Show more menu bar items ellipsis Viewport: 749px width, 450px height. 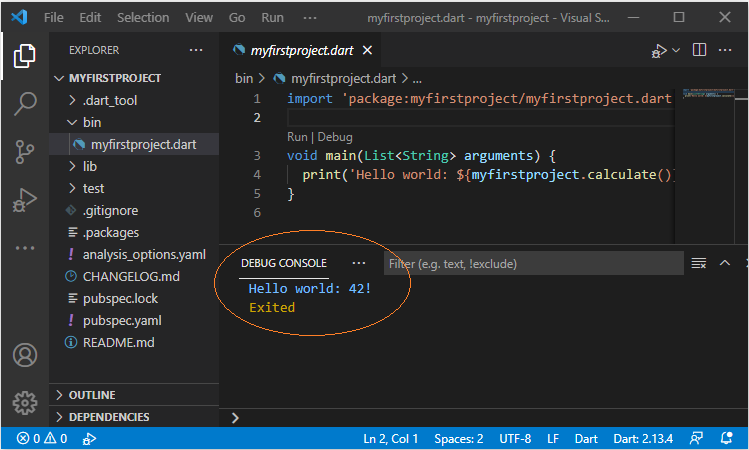310,18
